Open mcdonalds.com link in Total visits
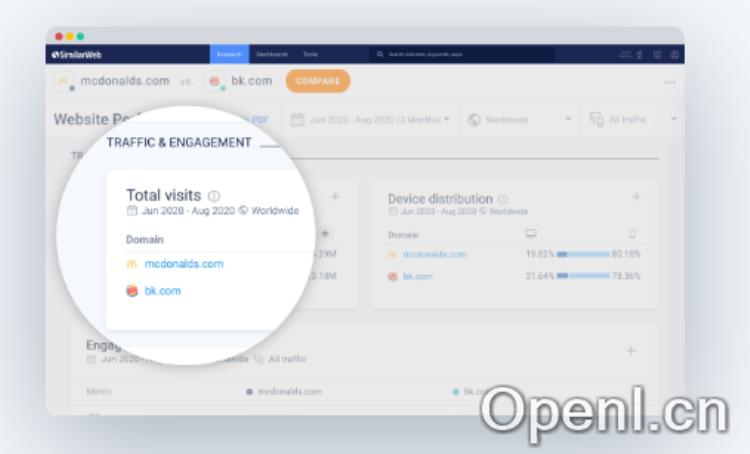Image resolution: width=750 pixels, height=454 pixels. [184, 264]
